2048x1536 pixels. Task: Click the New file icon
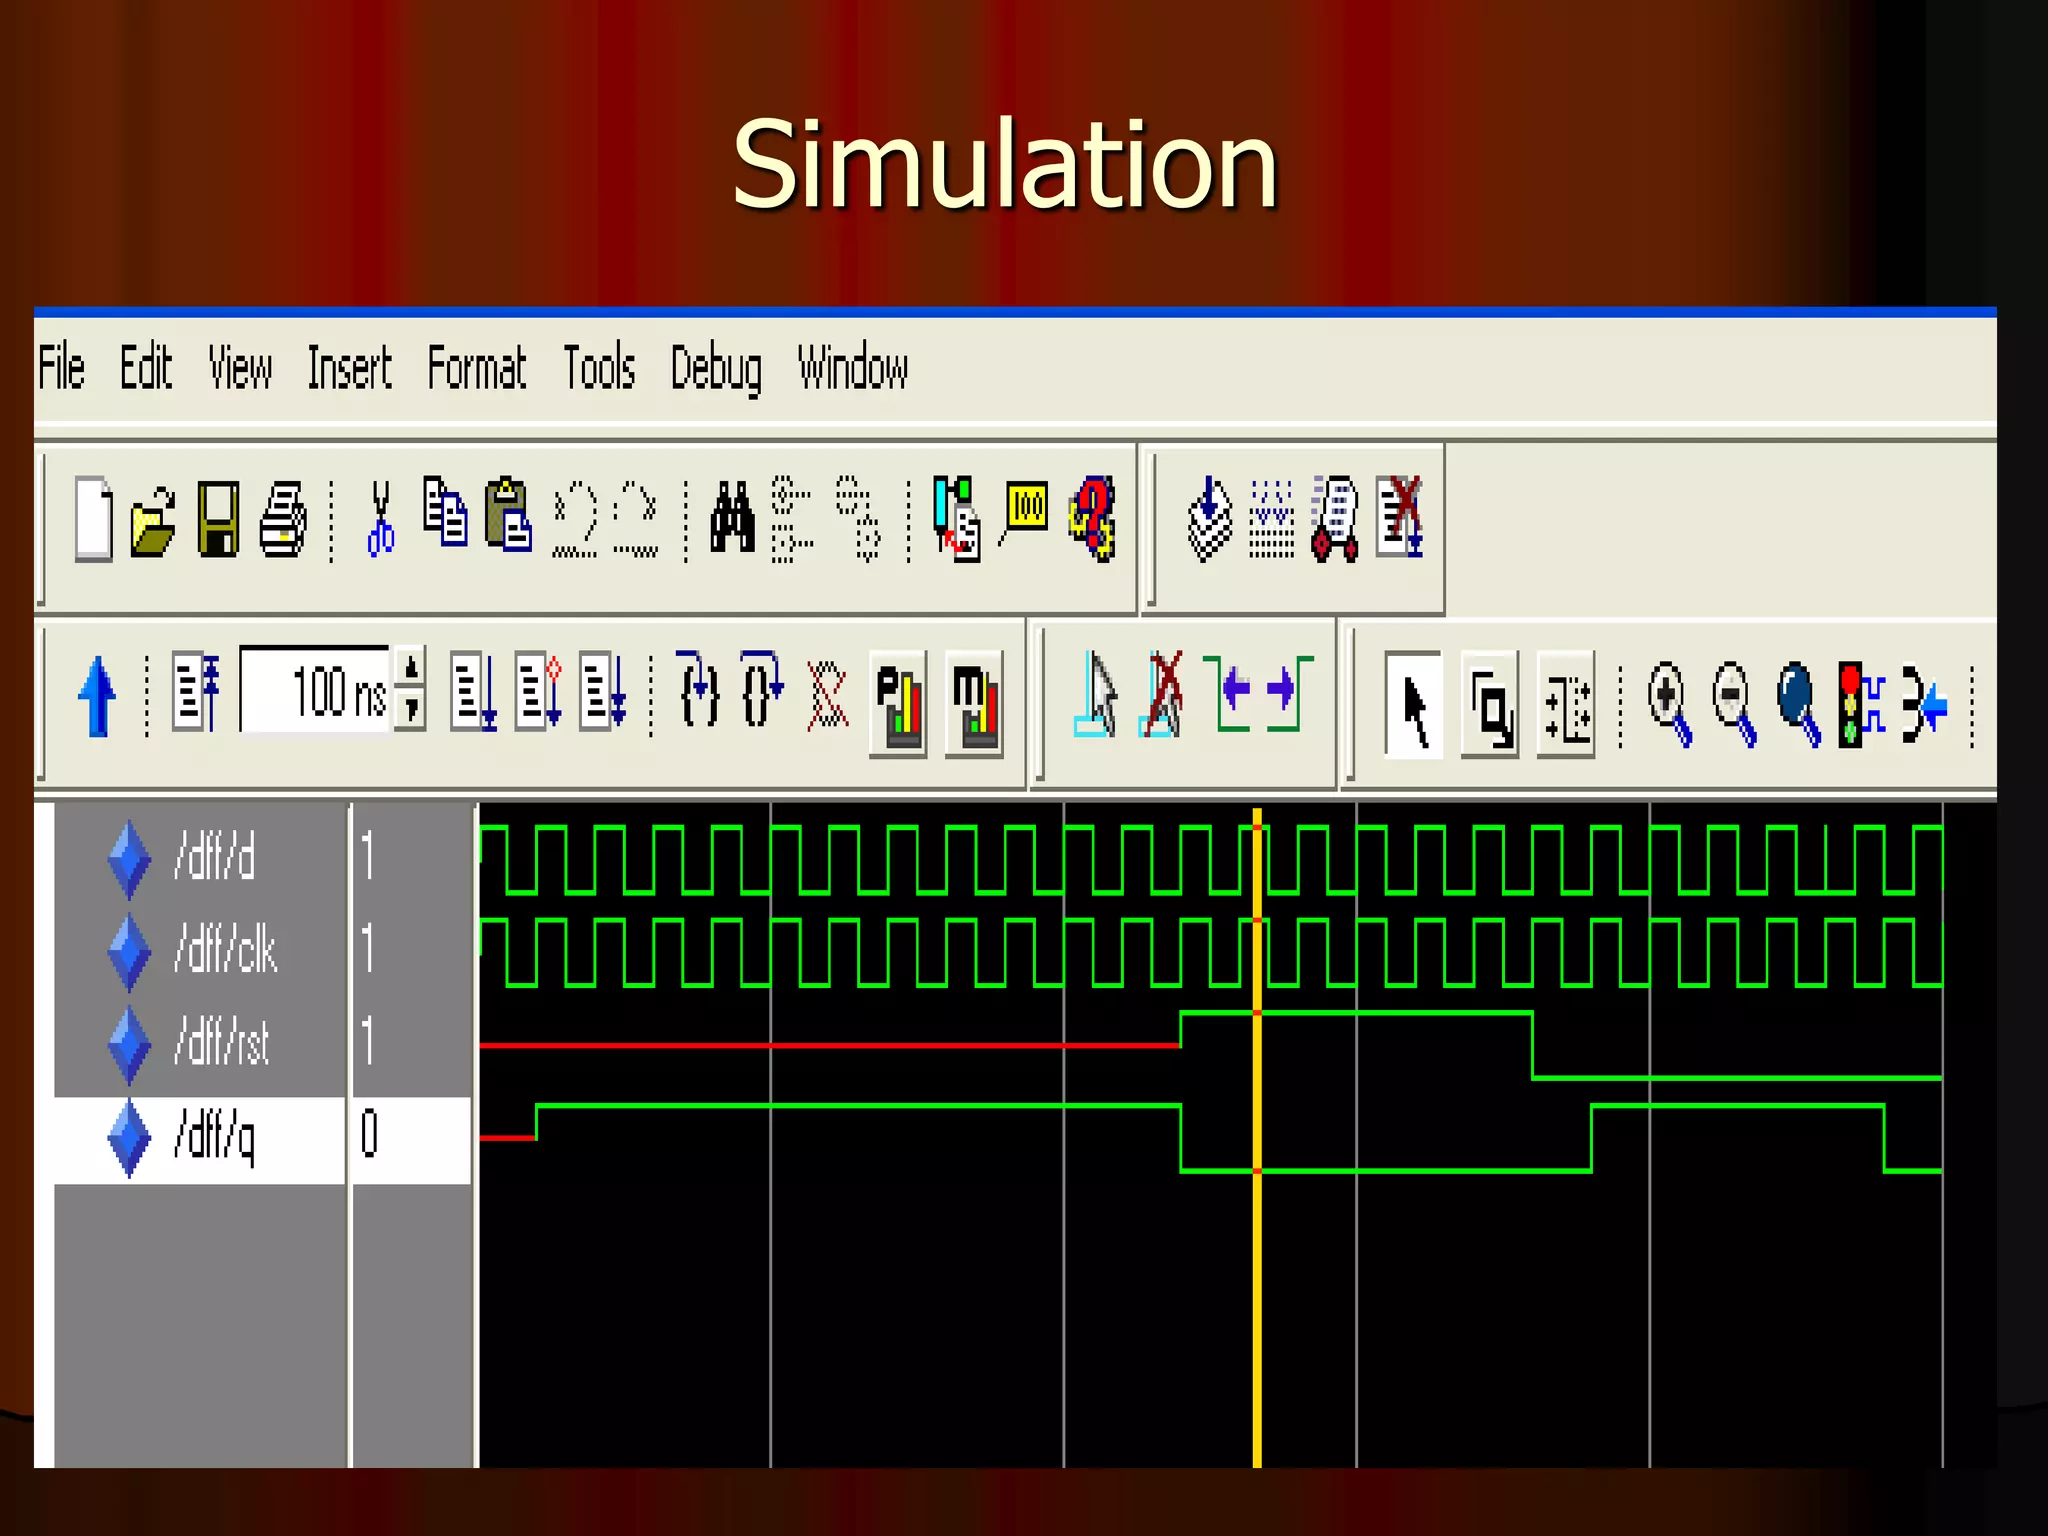pyautogui.click(x=93, y=519)
